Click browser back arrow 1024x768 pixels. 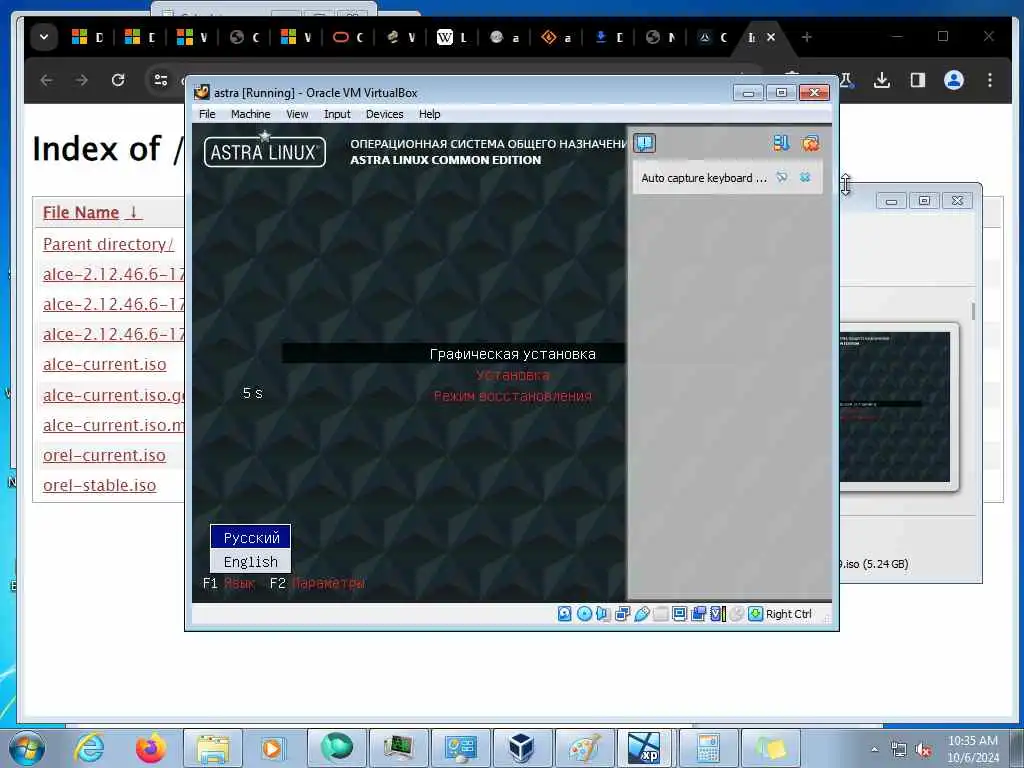click(x=46, y=80)
